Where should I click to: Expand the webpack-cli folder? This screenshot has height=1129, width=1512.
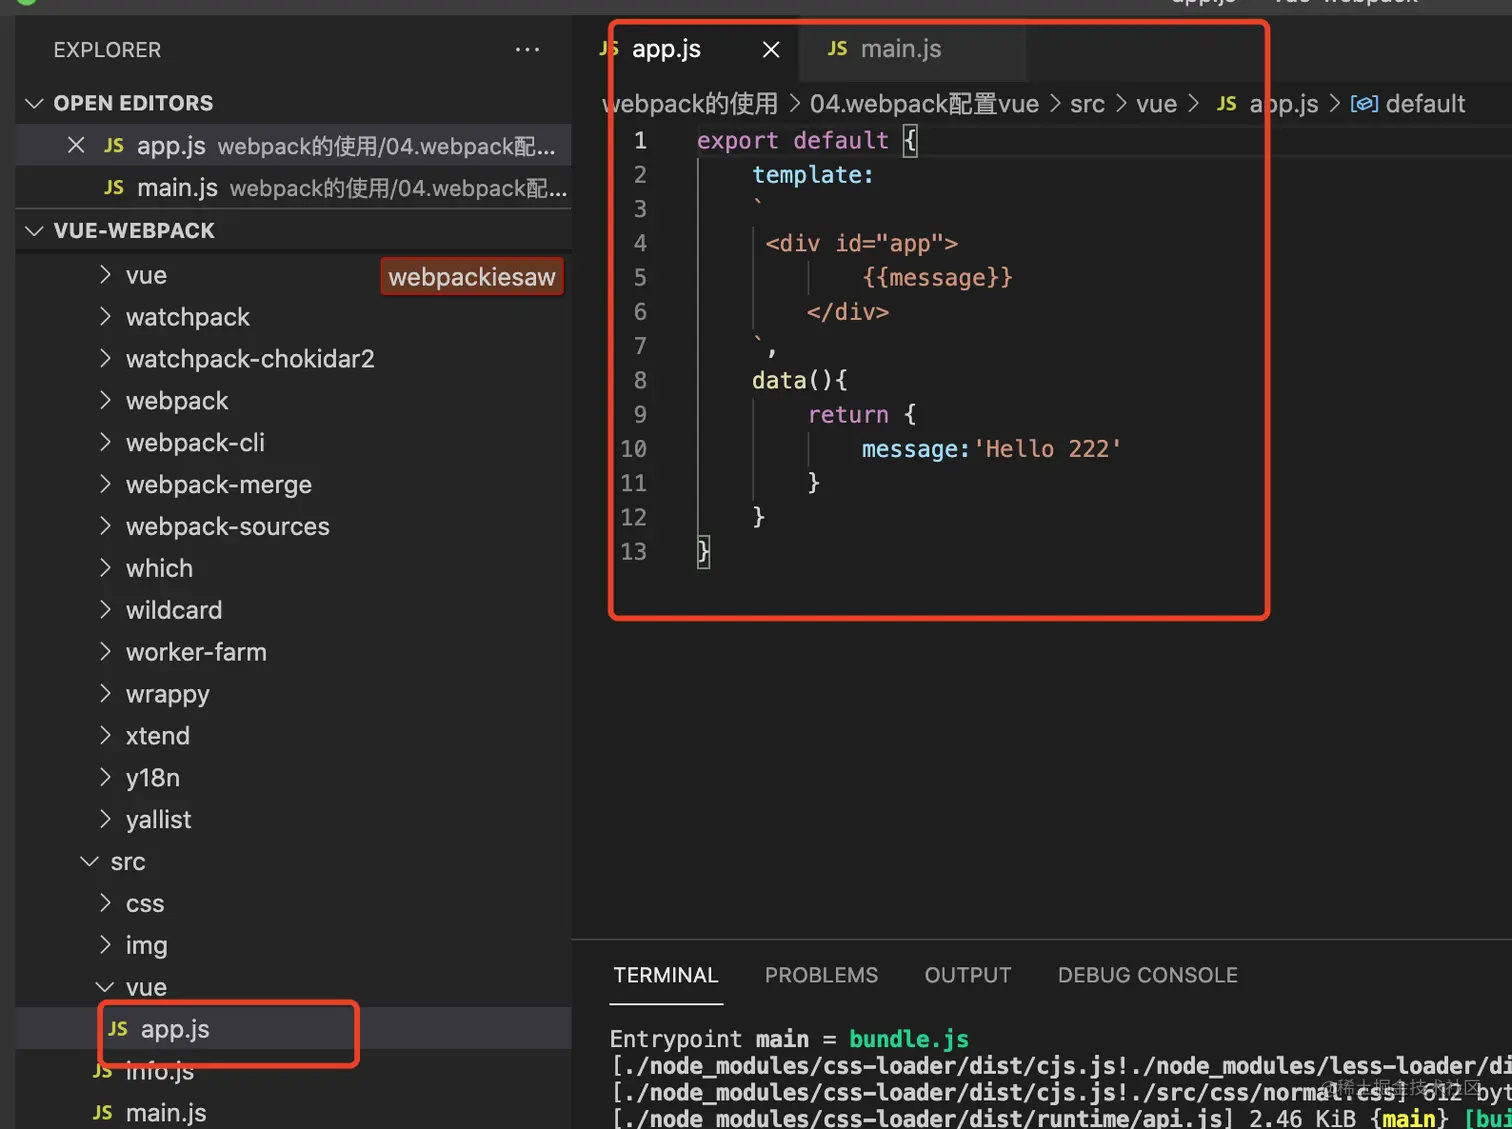click(105, 443)
